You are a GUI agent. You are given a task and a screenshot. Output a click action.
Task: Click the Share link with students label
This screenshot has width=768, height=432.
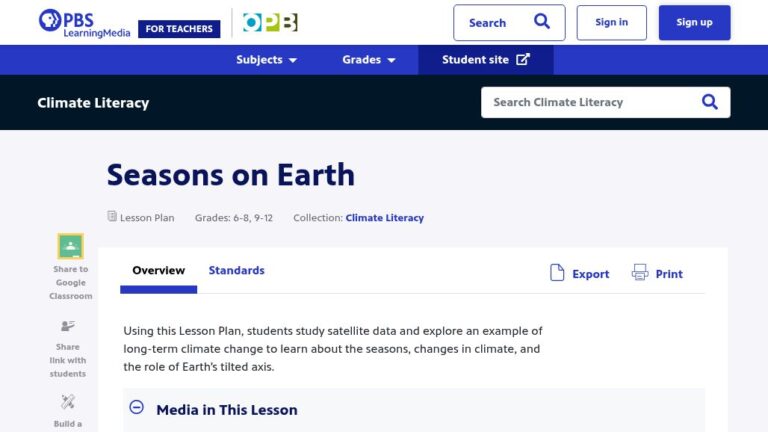[x=68, y=360]
